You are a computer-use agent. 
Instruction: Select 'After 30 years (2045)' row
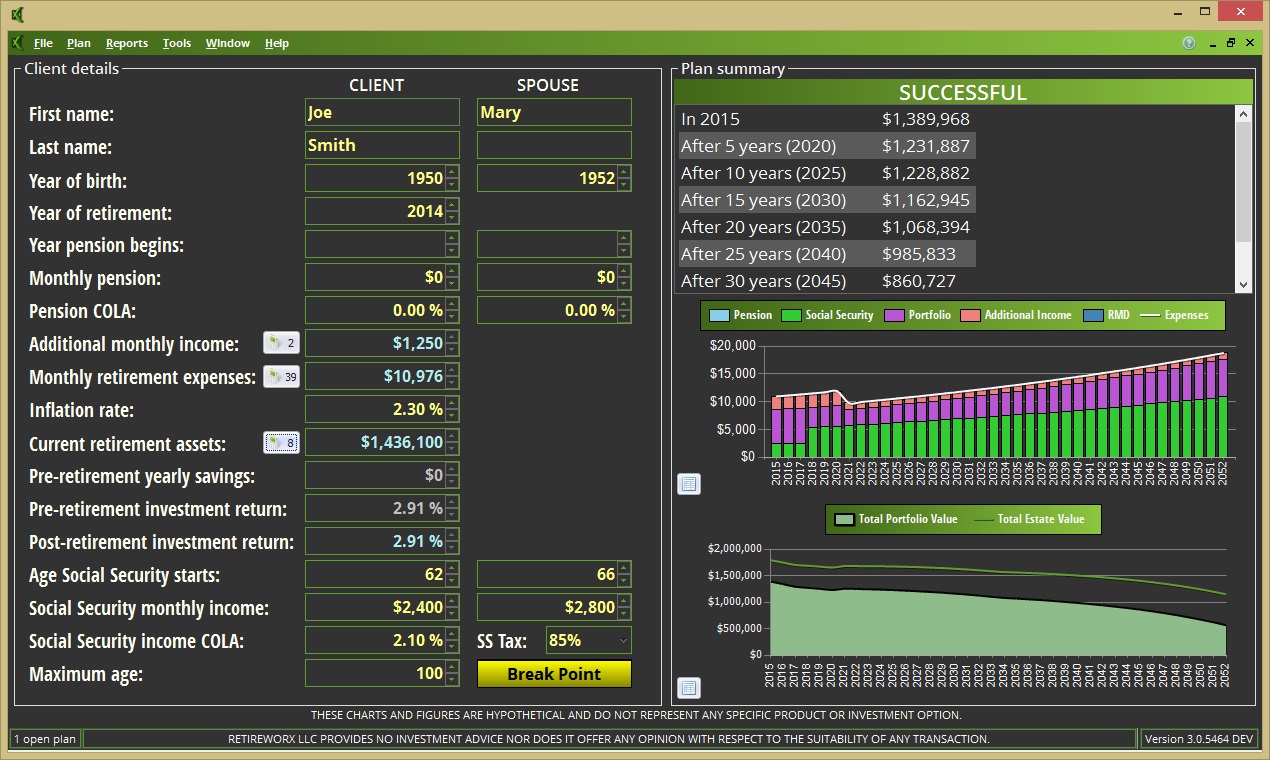827,281
